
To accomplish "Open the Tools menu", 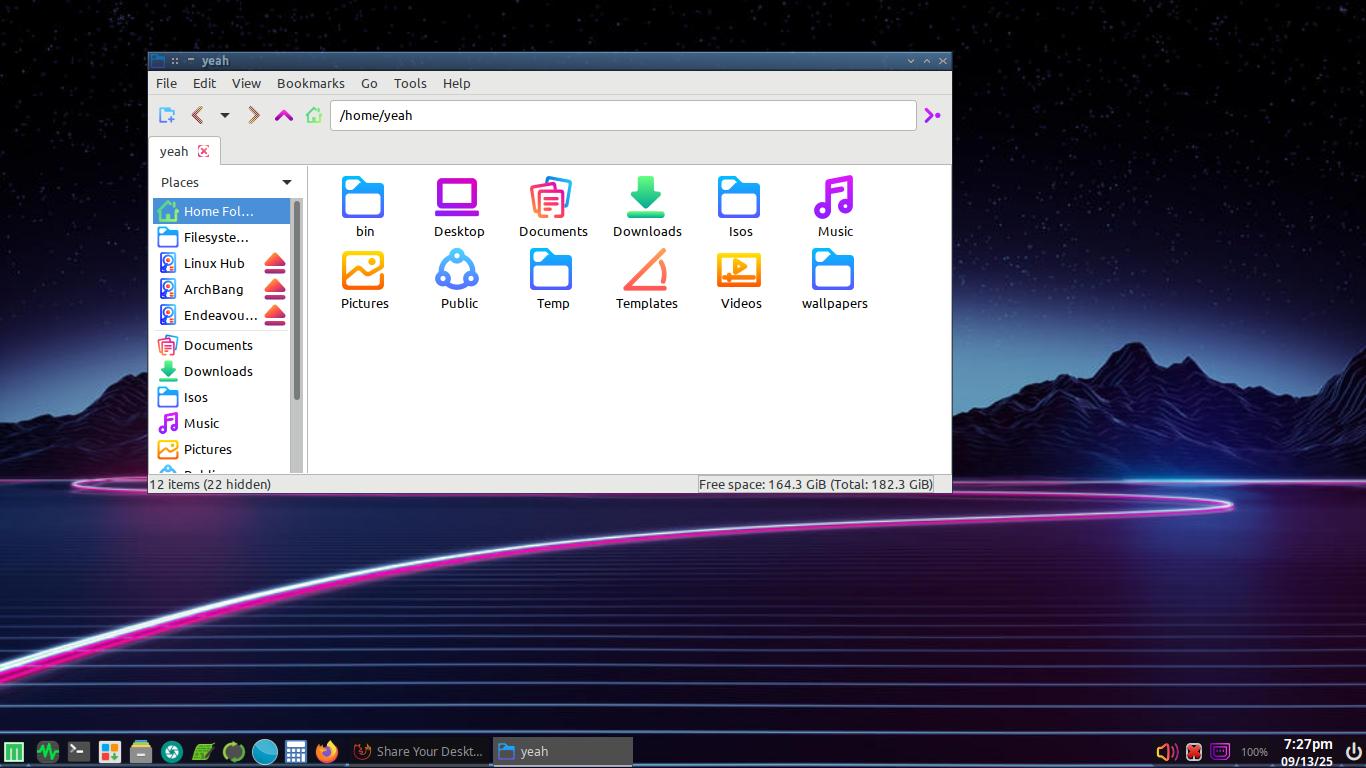I will click(x=410, y=83).
